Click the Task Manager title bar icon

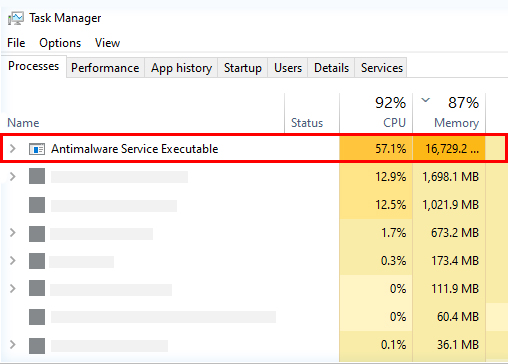pos(16,18)
